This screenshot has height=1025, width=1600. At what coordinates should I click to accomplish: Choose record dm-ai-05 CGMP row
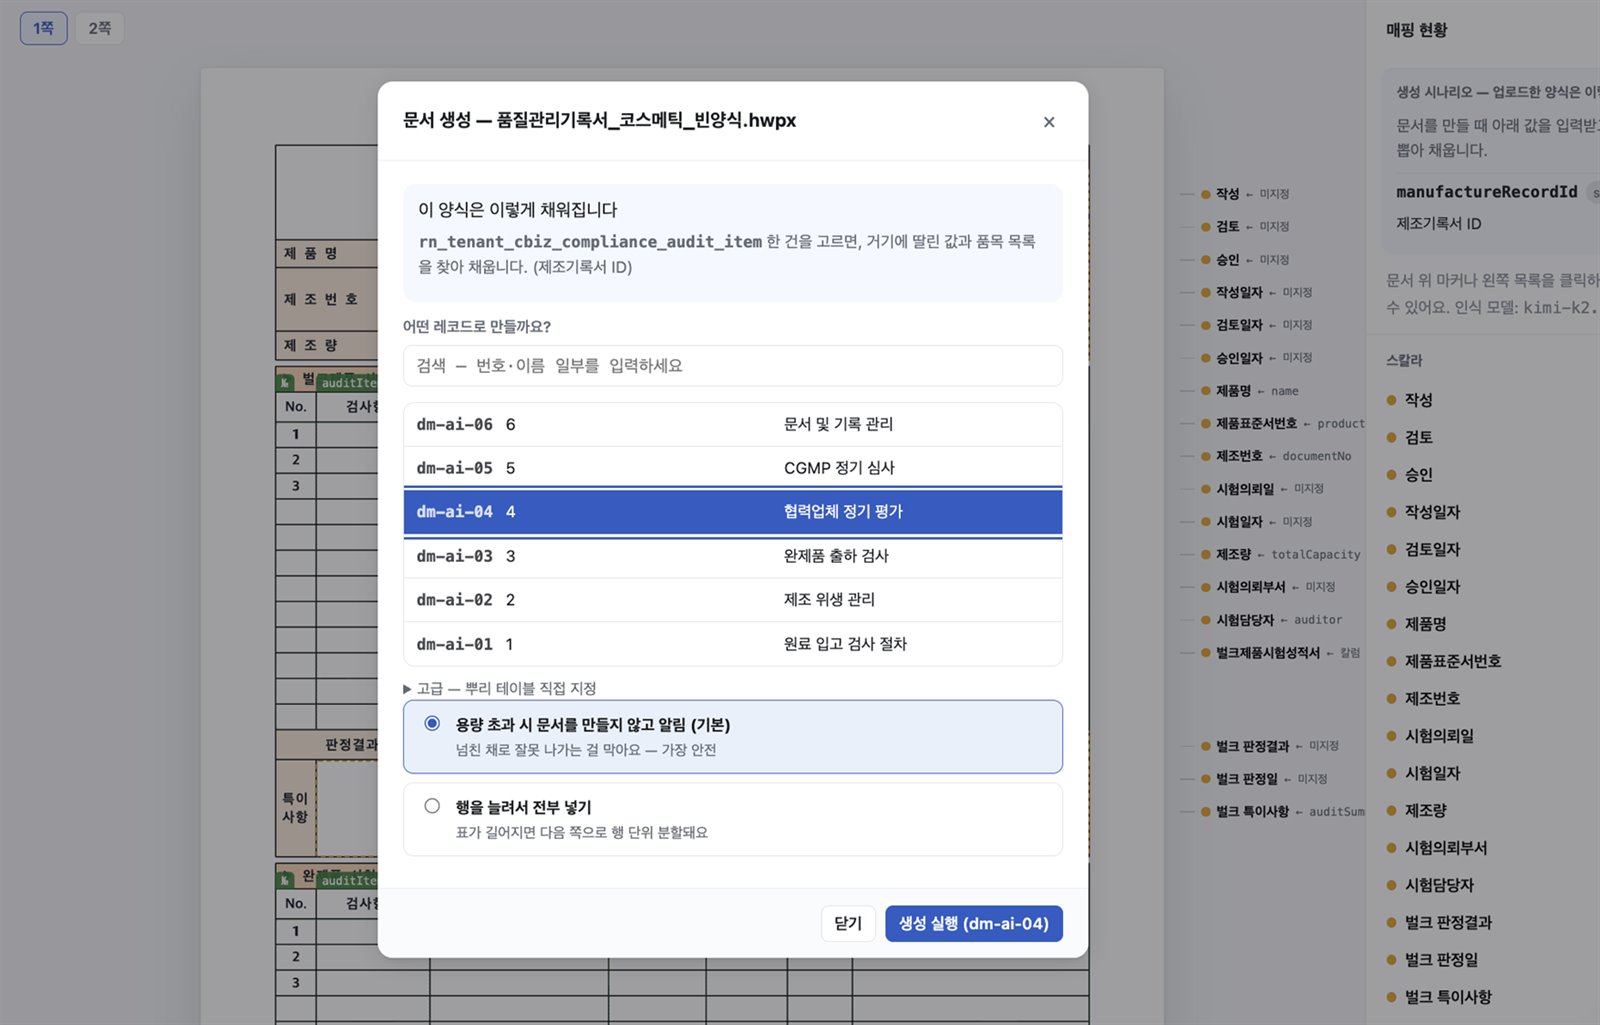click(x=732, y=468)
